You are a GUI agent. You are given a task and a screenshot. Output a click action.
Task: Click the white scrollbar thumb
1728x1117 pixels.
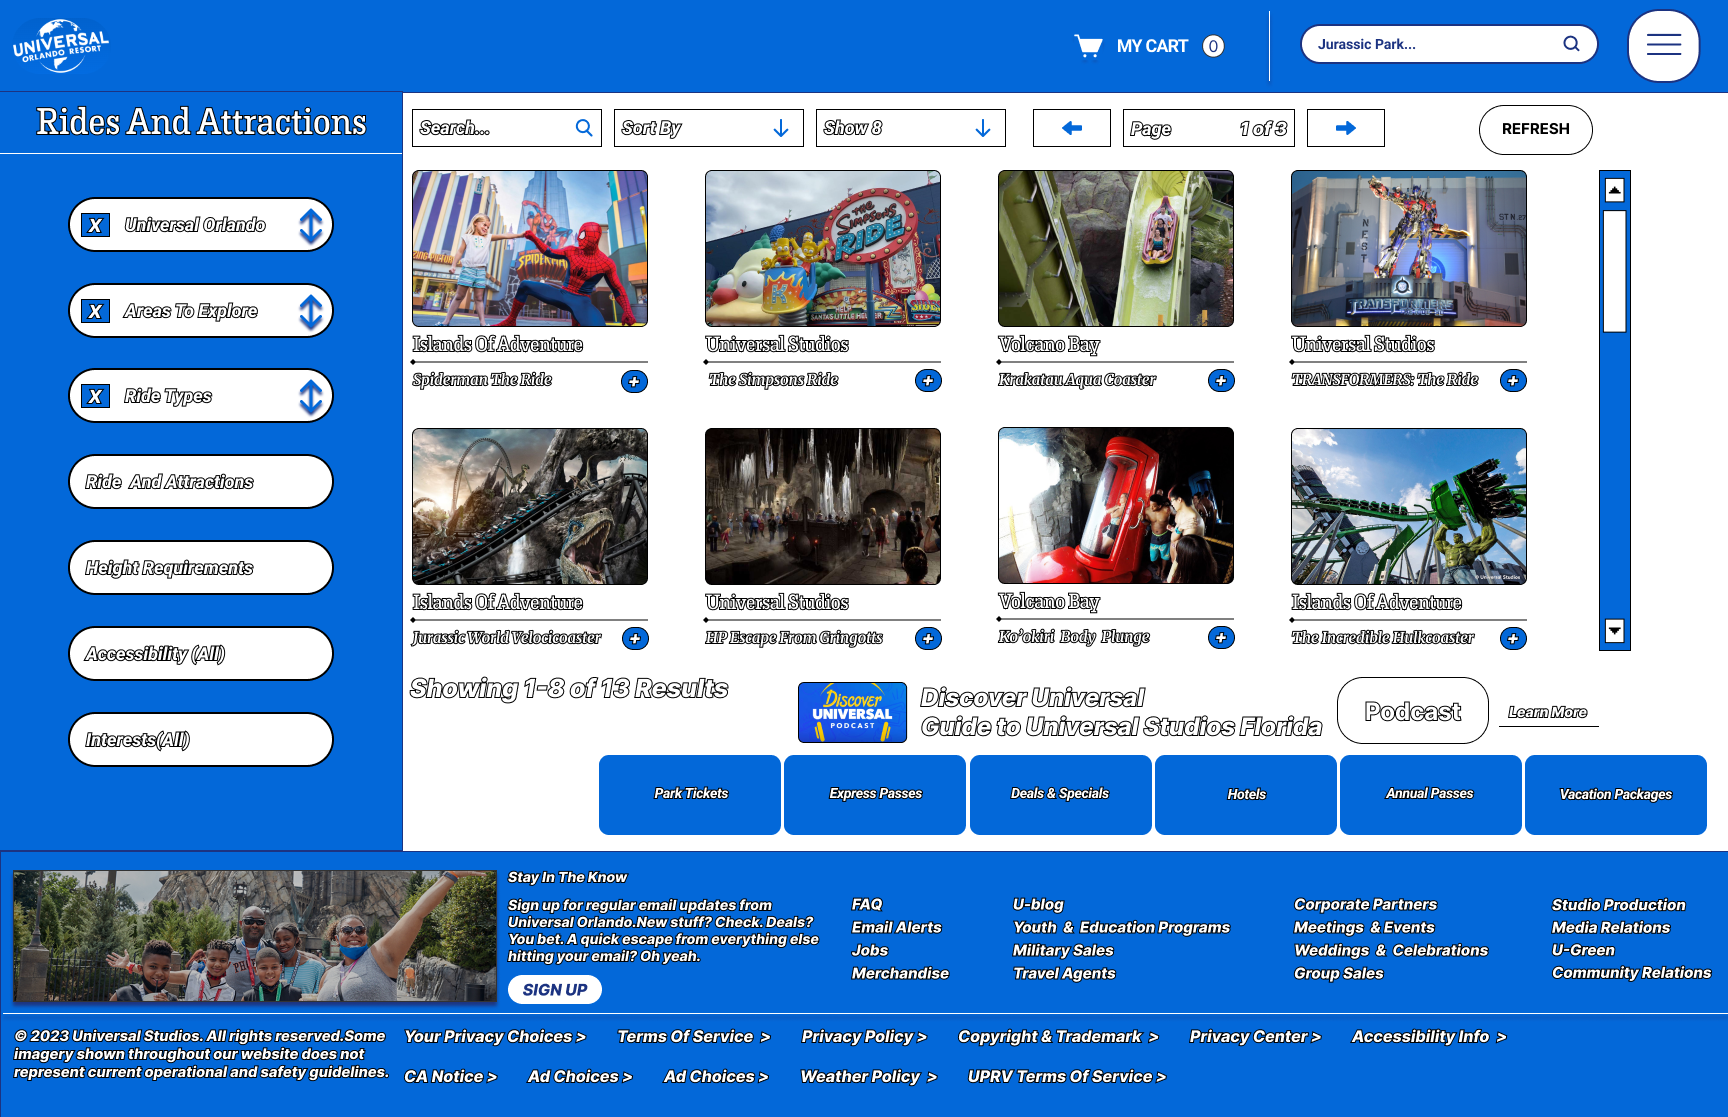coord(1614,270)
